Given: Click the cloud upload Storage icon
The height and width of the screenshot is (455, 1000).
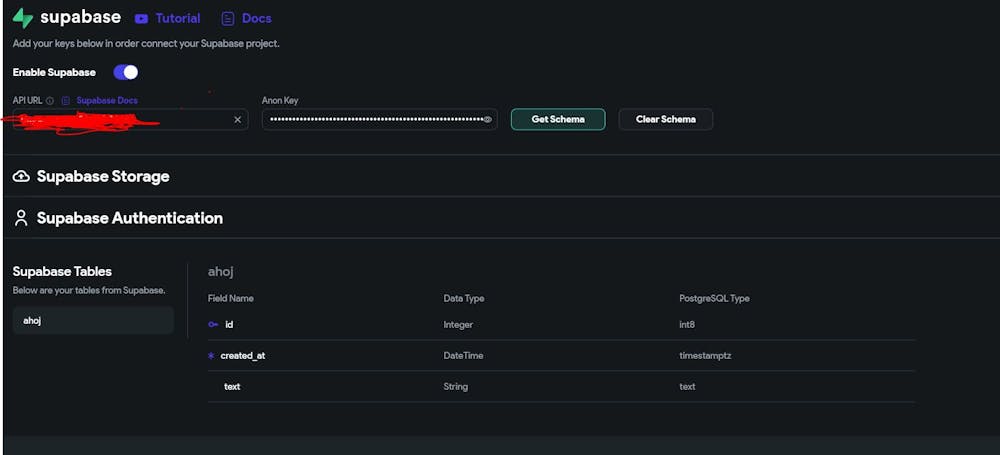Looking at the screenshot, I should click(21, 176).
